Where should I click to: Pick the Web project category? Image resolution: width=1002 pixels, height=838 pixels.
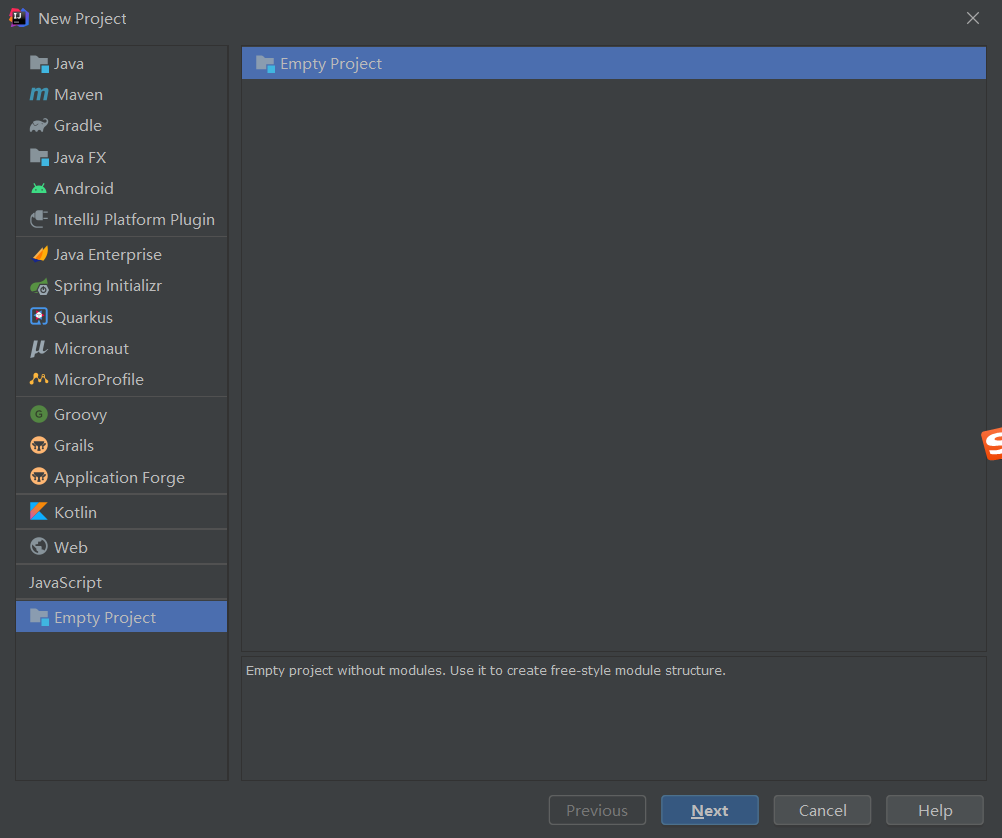click(70, 547)
